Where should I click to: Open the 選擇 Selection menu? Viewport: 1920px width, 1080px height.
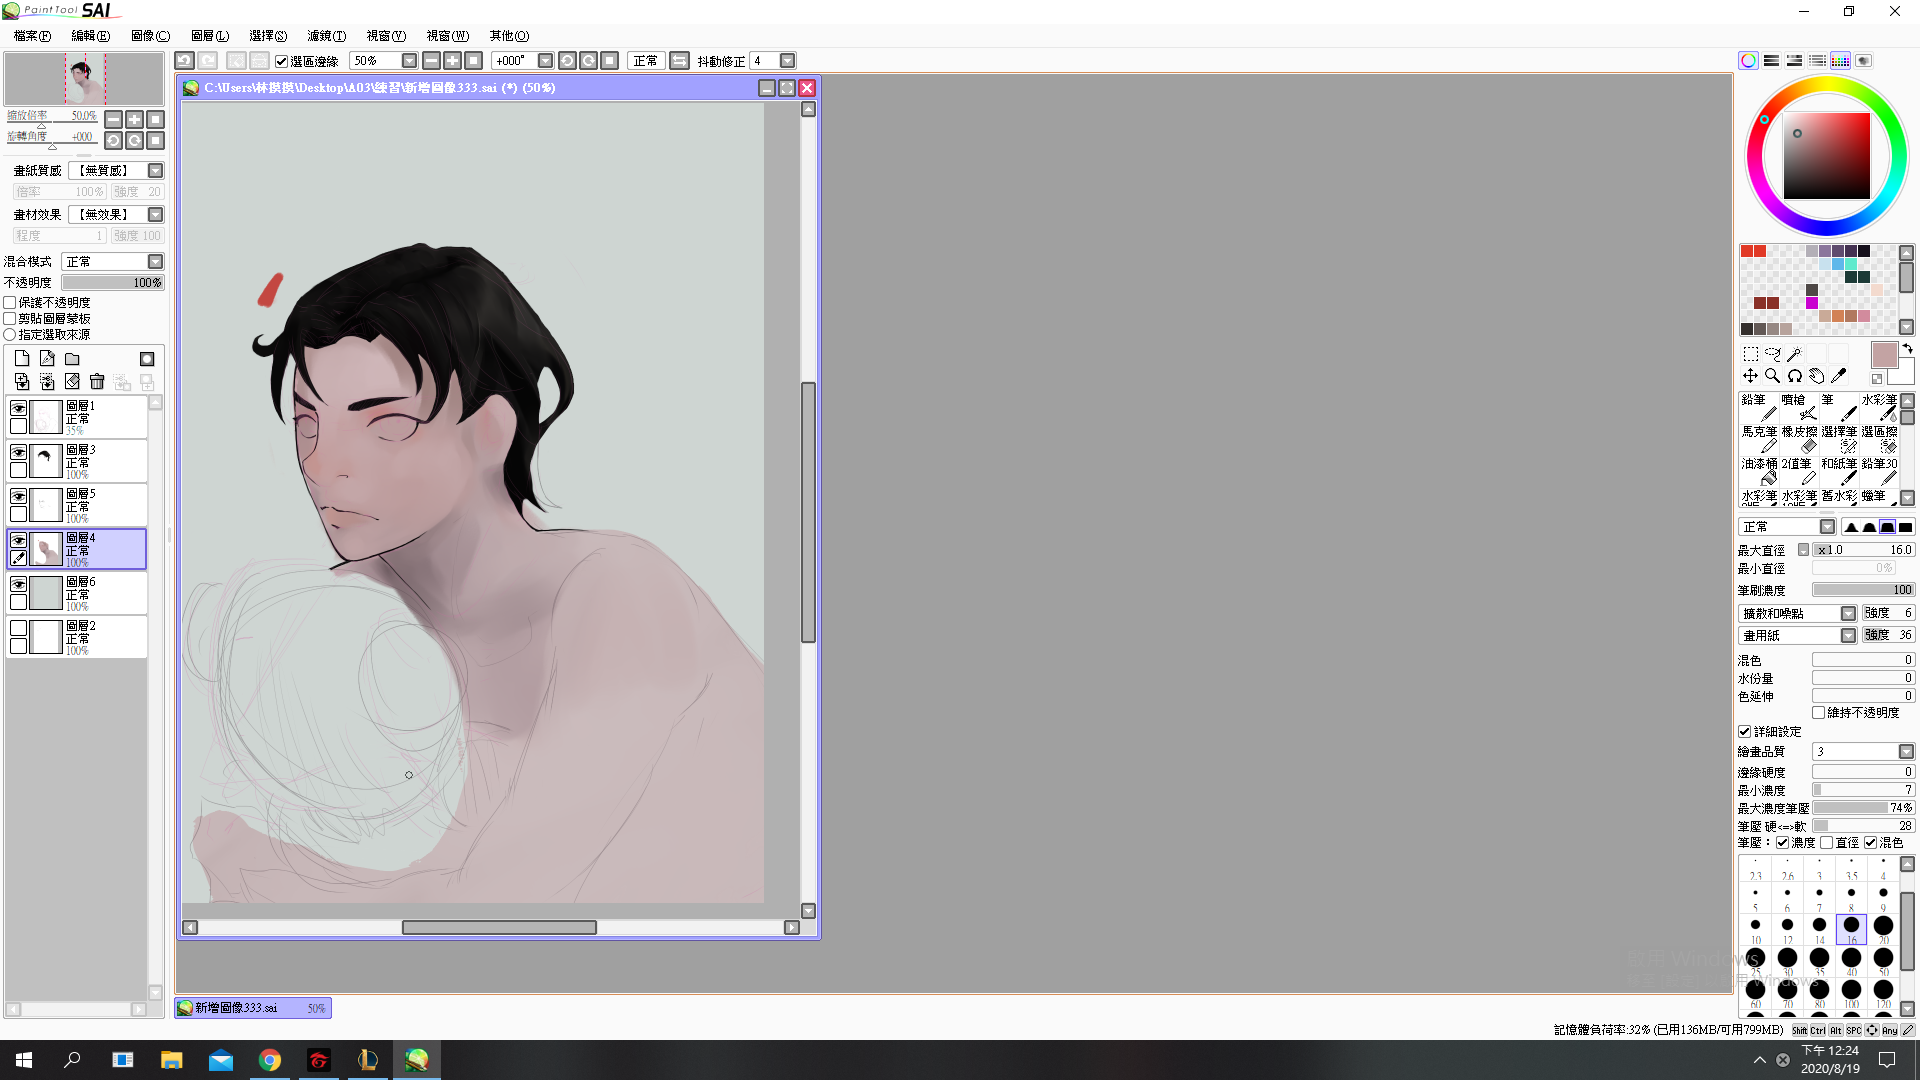click(x=268, y=36)
